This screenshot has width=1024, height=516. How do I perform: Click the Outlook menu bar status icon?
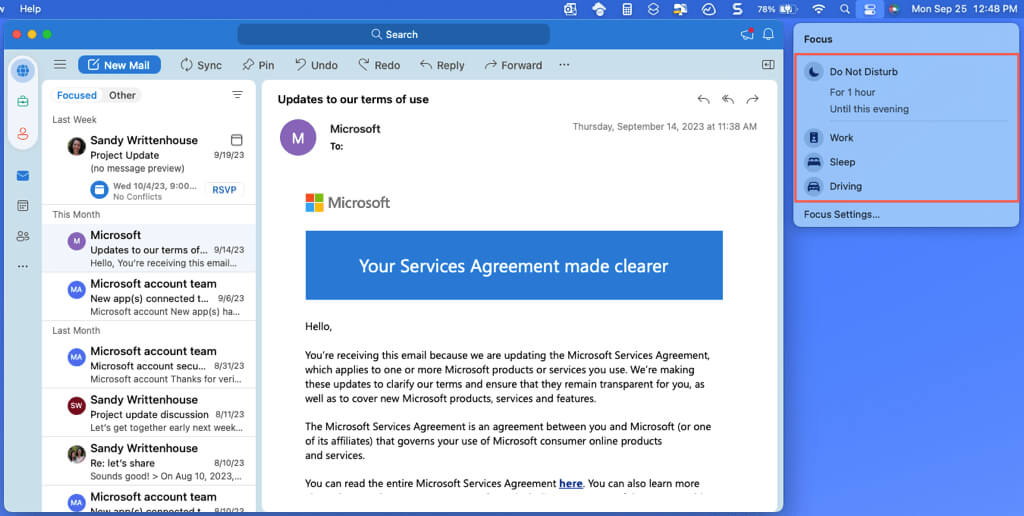click(570, 9)
